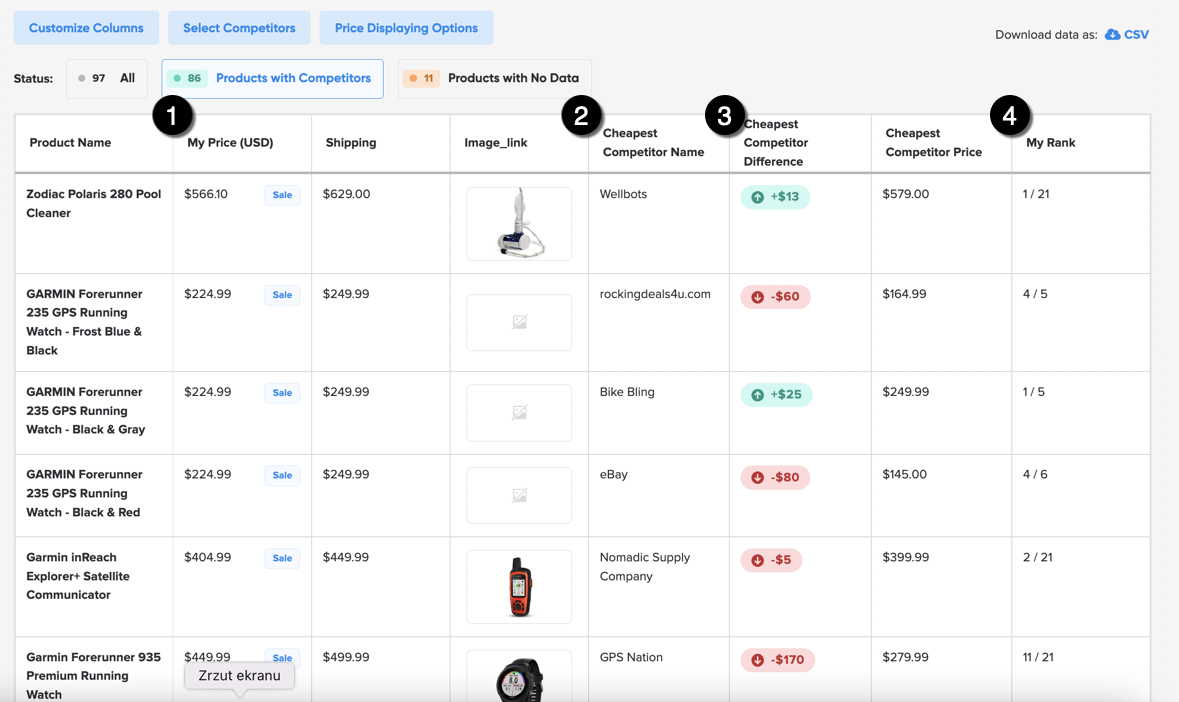
Task: Click the $566.10 price value
Action: coord(206,194)
